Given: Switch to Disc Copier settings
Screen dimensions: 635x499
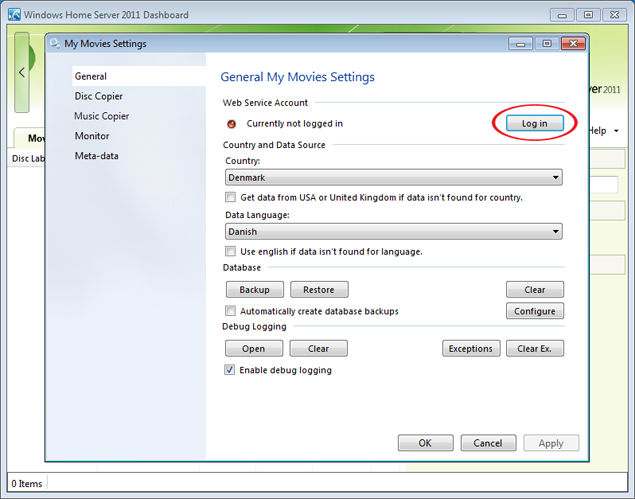Looking at the screenshot, I should coord(98,96).
